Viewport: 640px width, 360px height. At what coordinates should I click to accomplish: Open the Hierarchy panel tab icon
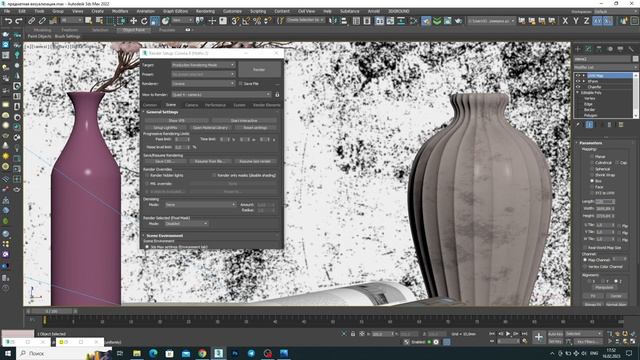click(x=599, y=49)
